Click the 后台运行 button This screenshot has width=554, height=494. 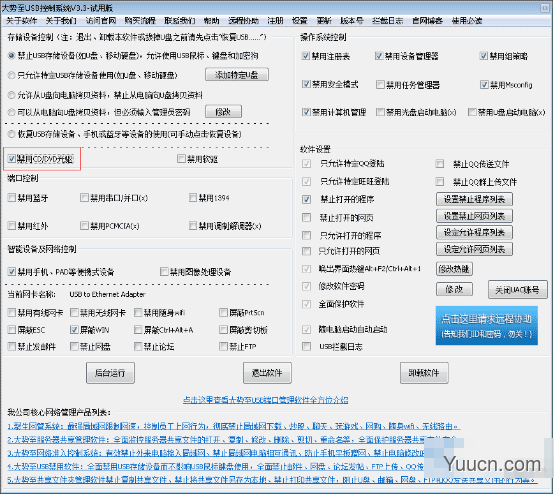(110, 373)
